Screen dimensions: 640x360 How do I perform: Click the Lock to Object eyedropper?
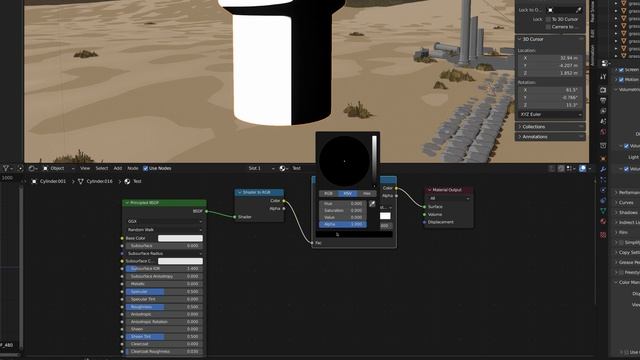(578, 10)
